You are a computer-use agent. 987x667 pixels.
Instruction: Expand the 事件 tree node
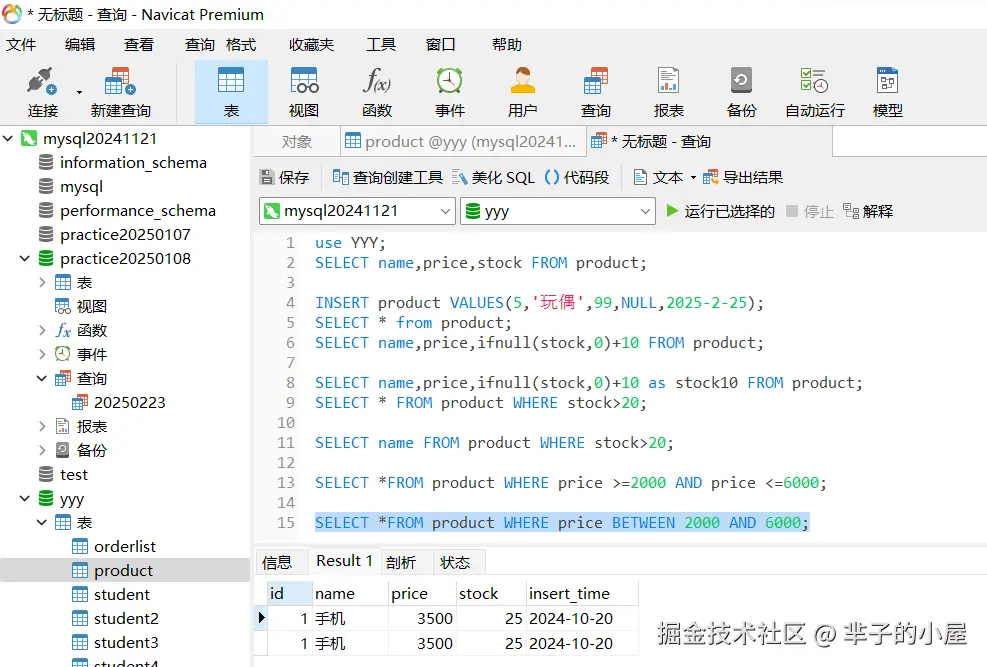tap(42, 354)
